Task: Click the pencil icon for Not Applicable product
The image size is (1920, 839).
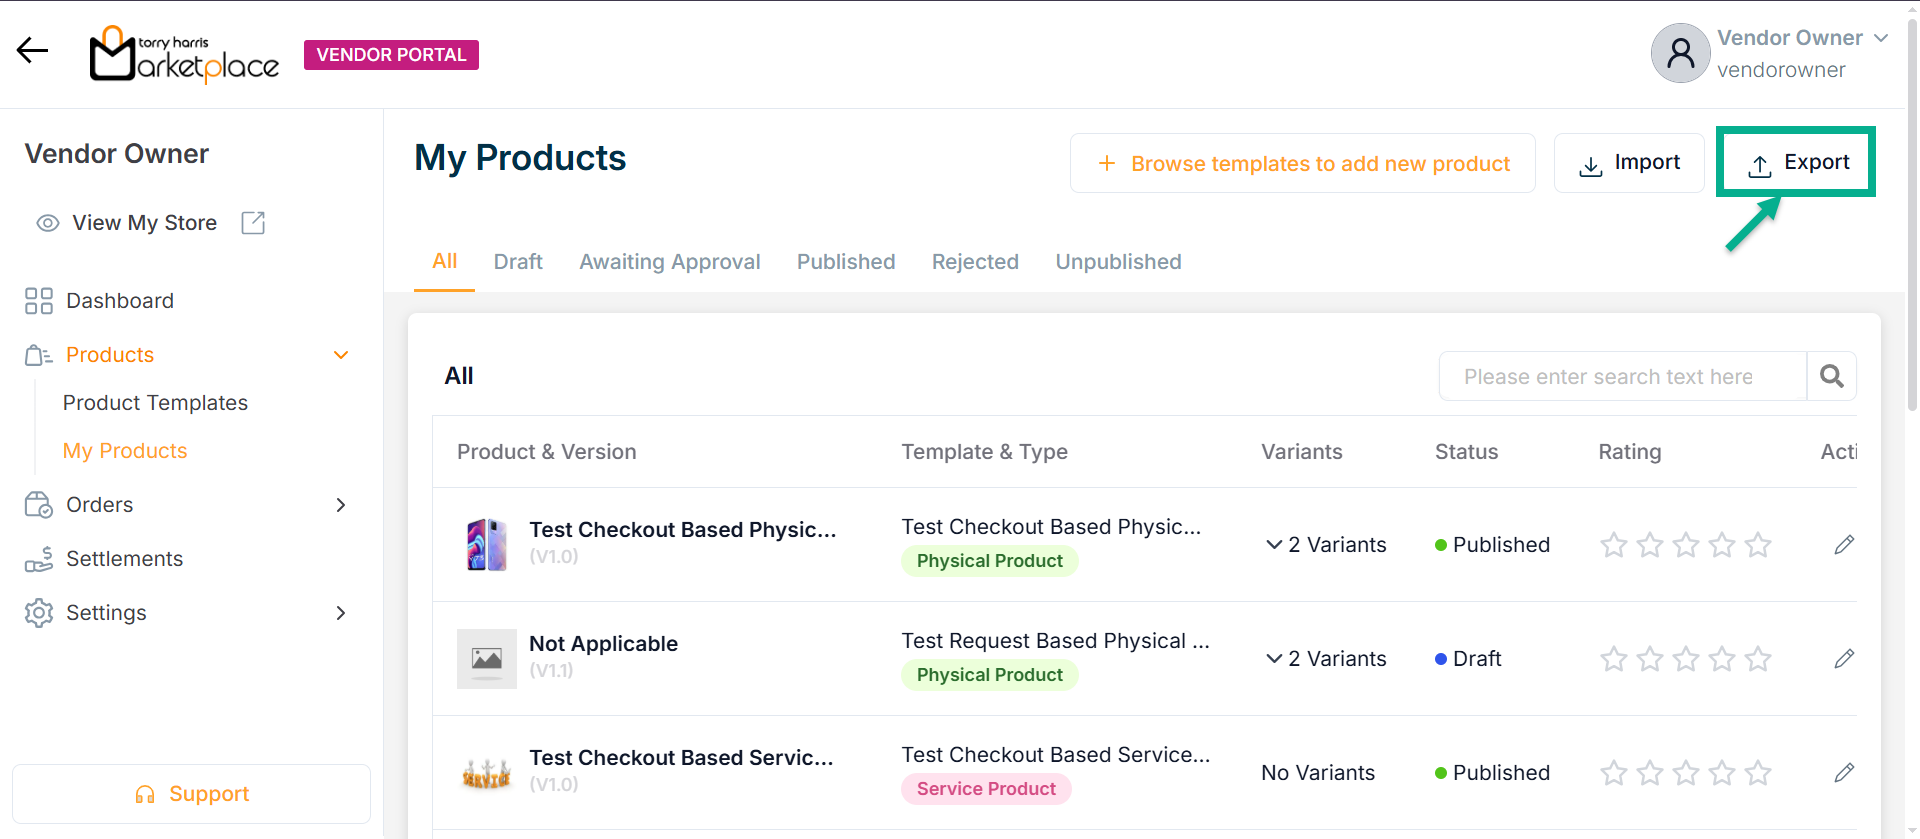Action: [1844, 659]
